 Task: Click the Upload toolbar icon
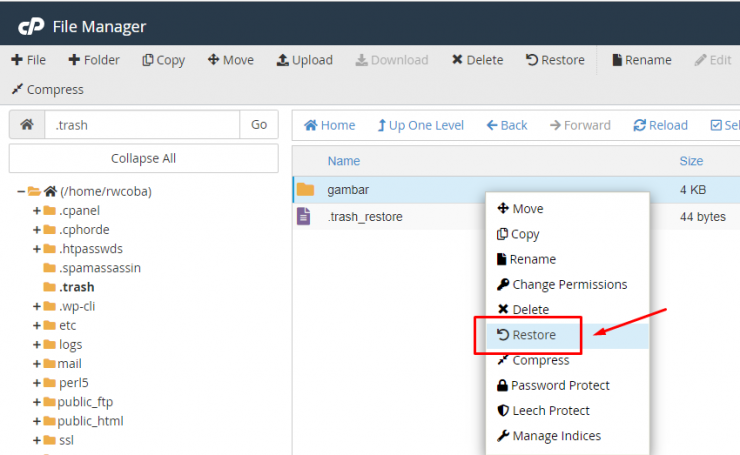click(283, 60)
